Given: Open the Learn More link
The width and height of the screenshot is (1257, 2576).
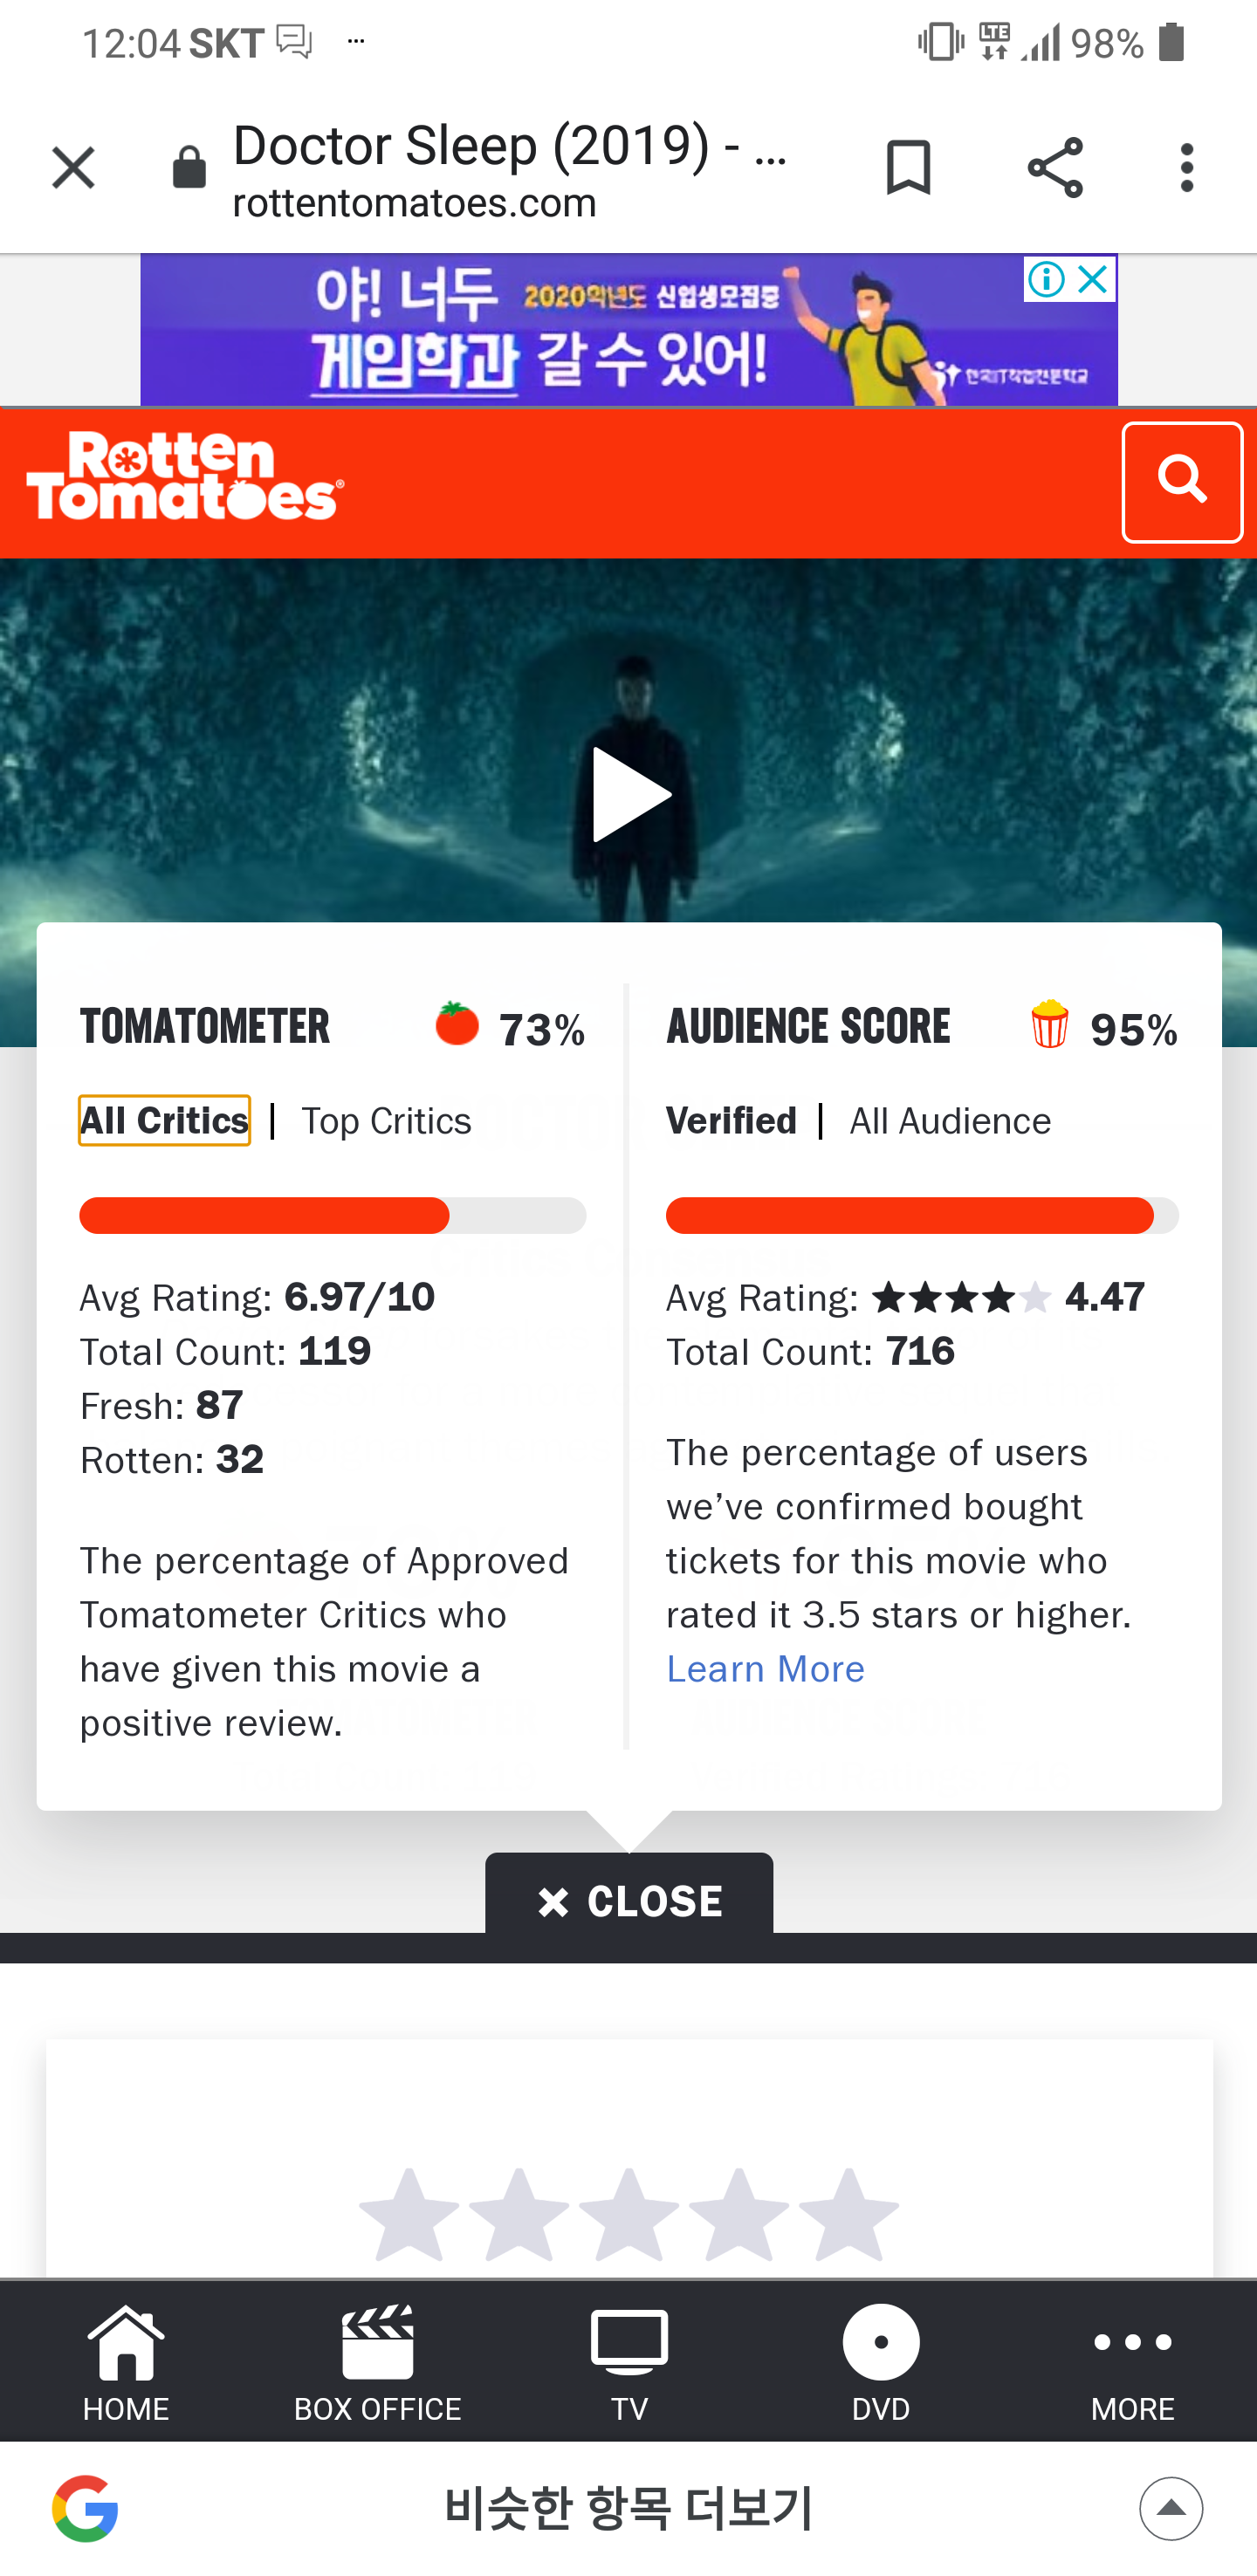Looking at the screenshot, I should [x=765, y=1668].
